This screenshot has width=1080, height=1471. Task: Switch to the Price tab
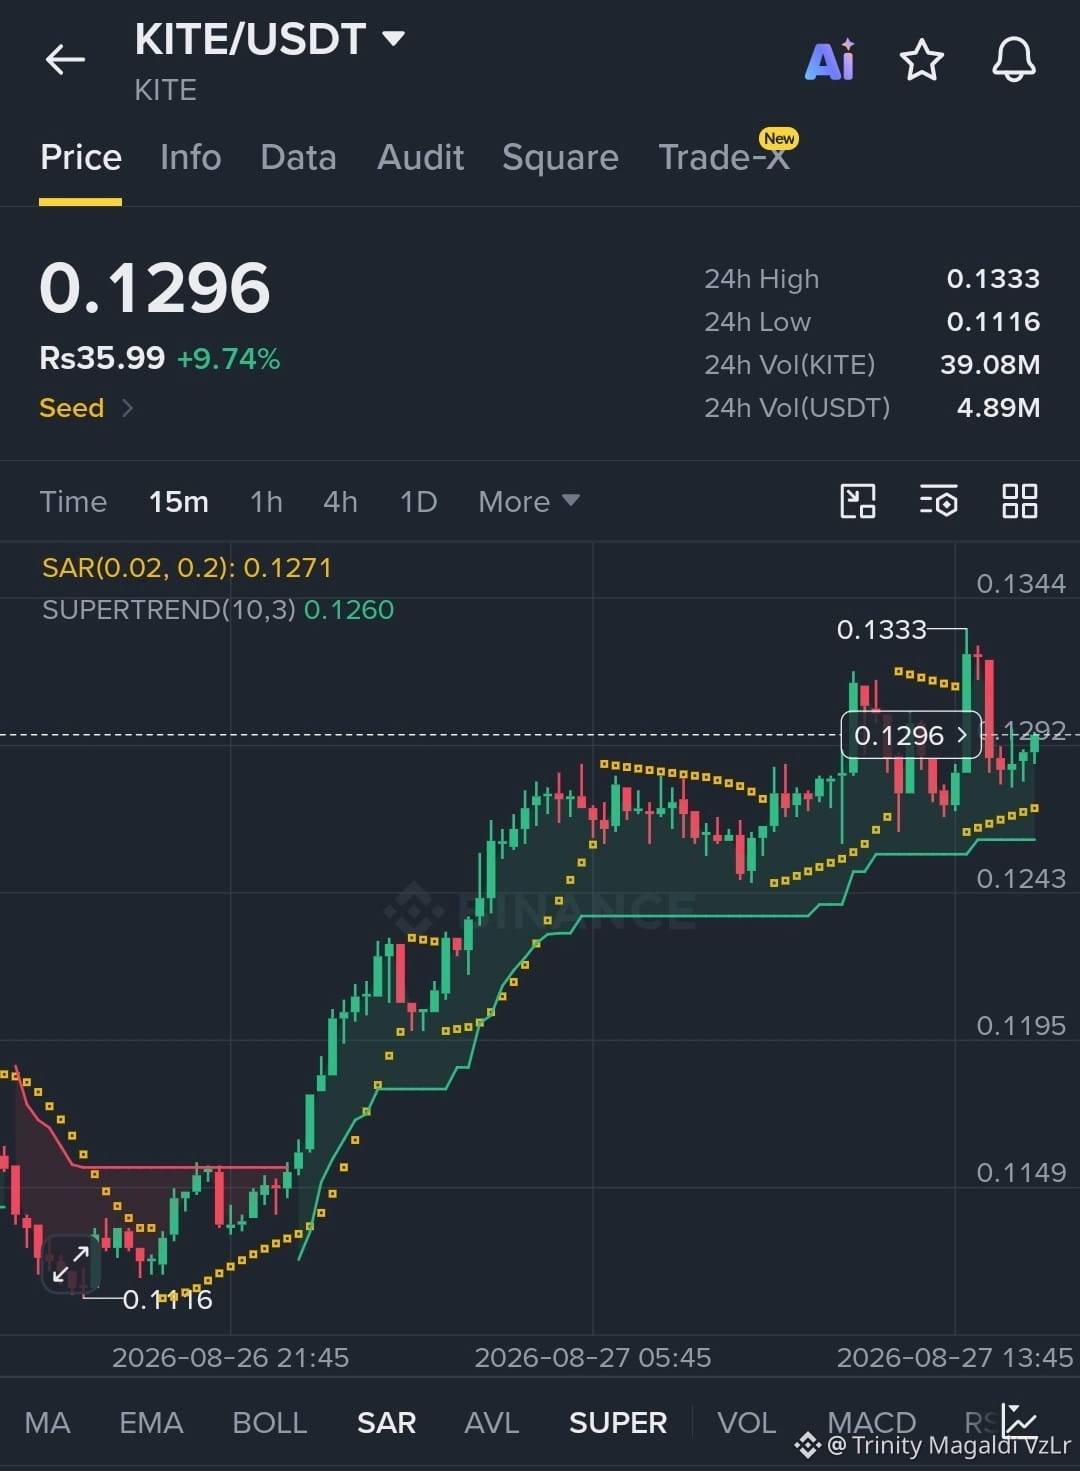click(x=81, y=157)
